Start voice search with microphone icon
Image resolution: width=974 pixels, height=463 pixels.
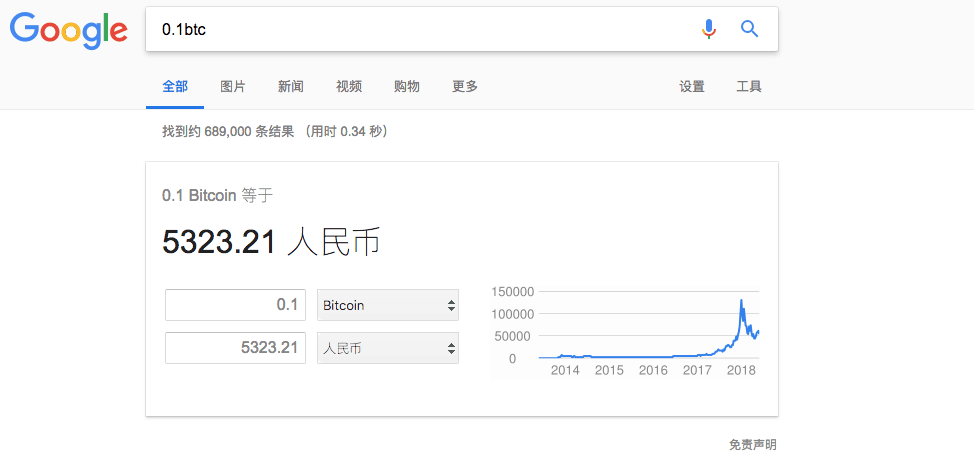tap(709, 29)
